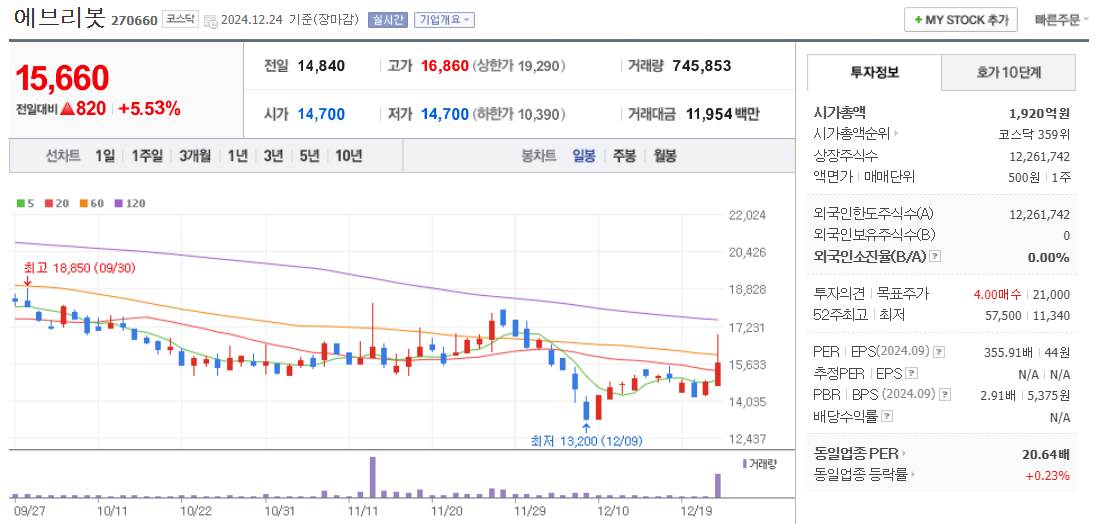1095x524 pixels.
Task: Click the 거래량 value 745,853
Action: [x=702, y=66]
